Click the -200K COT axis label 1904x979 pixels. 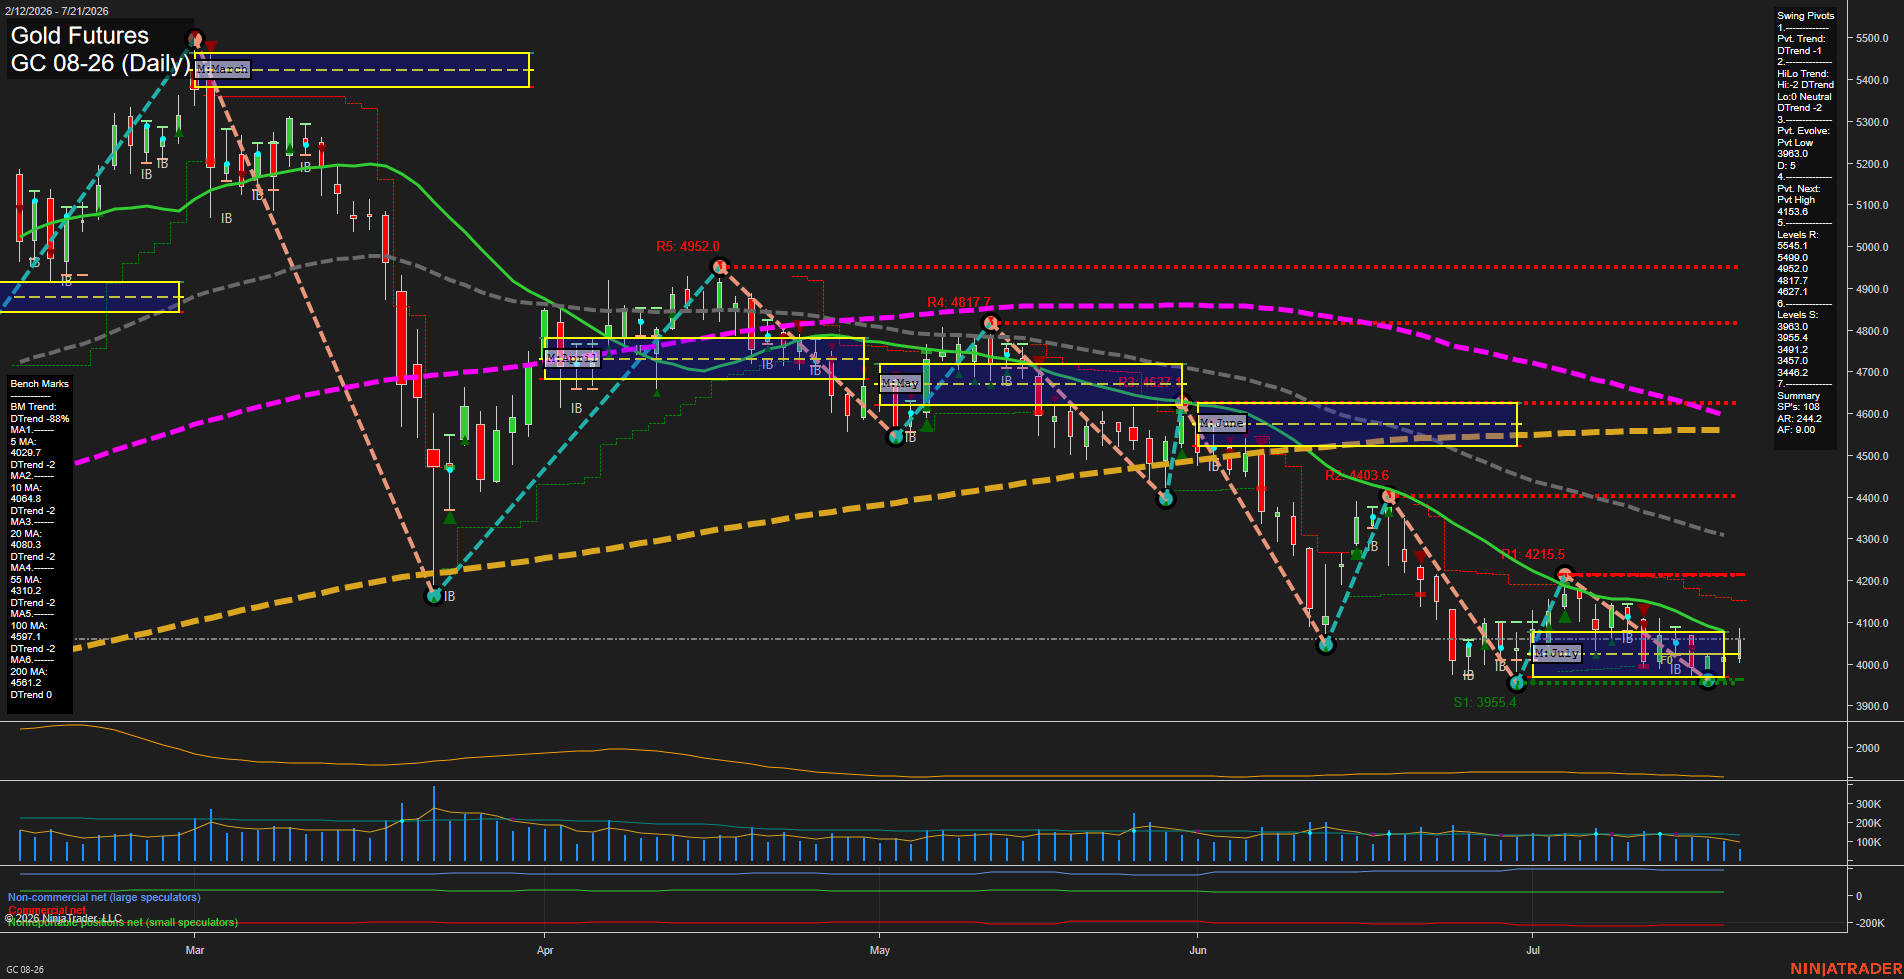pos(1870,923)
